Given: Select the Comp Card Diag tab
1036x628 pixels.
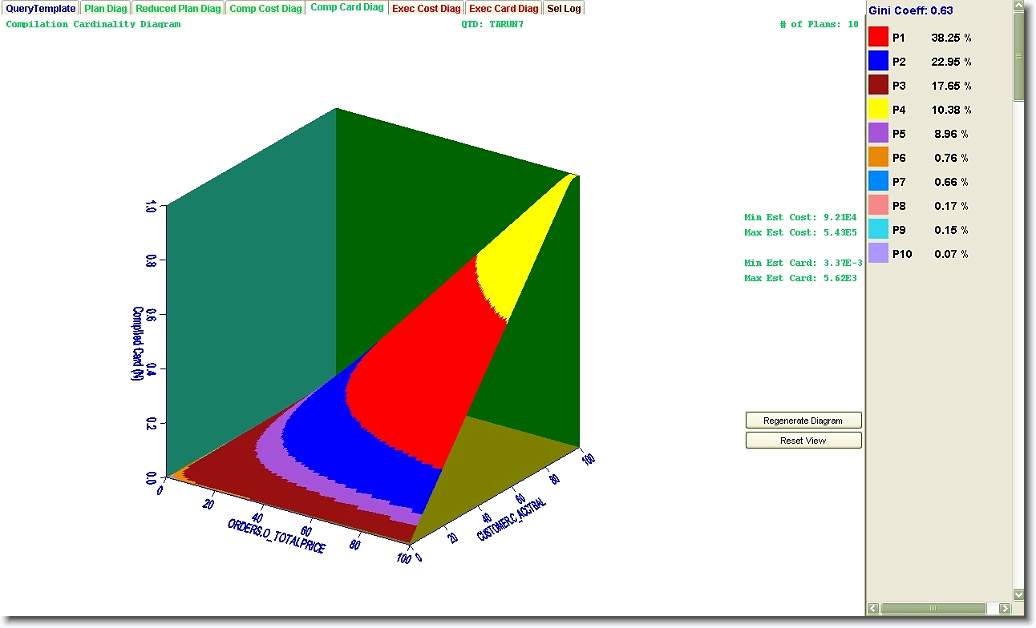Looking at the screenshot, I should [x=346, y=8].
